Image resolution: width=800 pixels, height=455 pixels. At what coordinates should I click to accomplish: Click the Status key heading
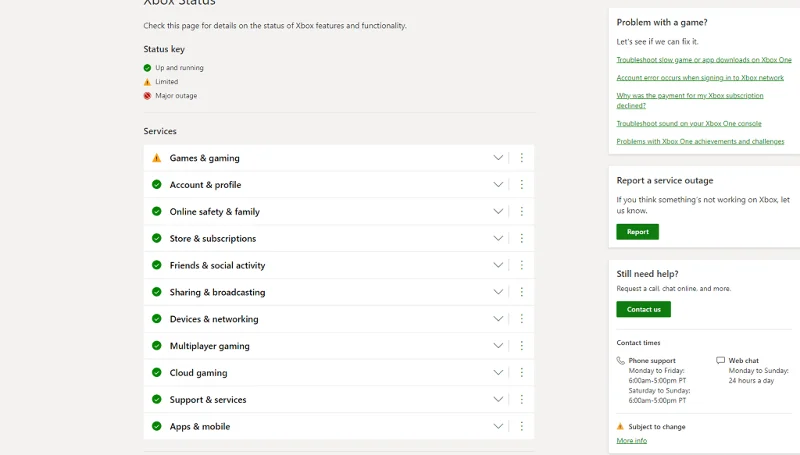coord(164,49)
